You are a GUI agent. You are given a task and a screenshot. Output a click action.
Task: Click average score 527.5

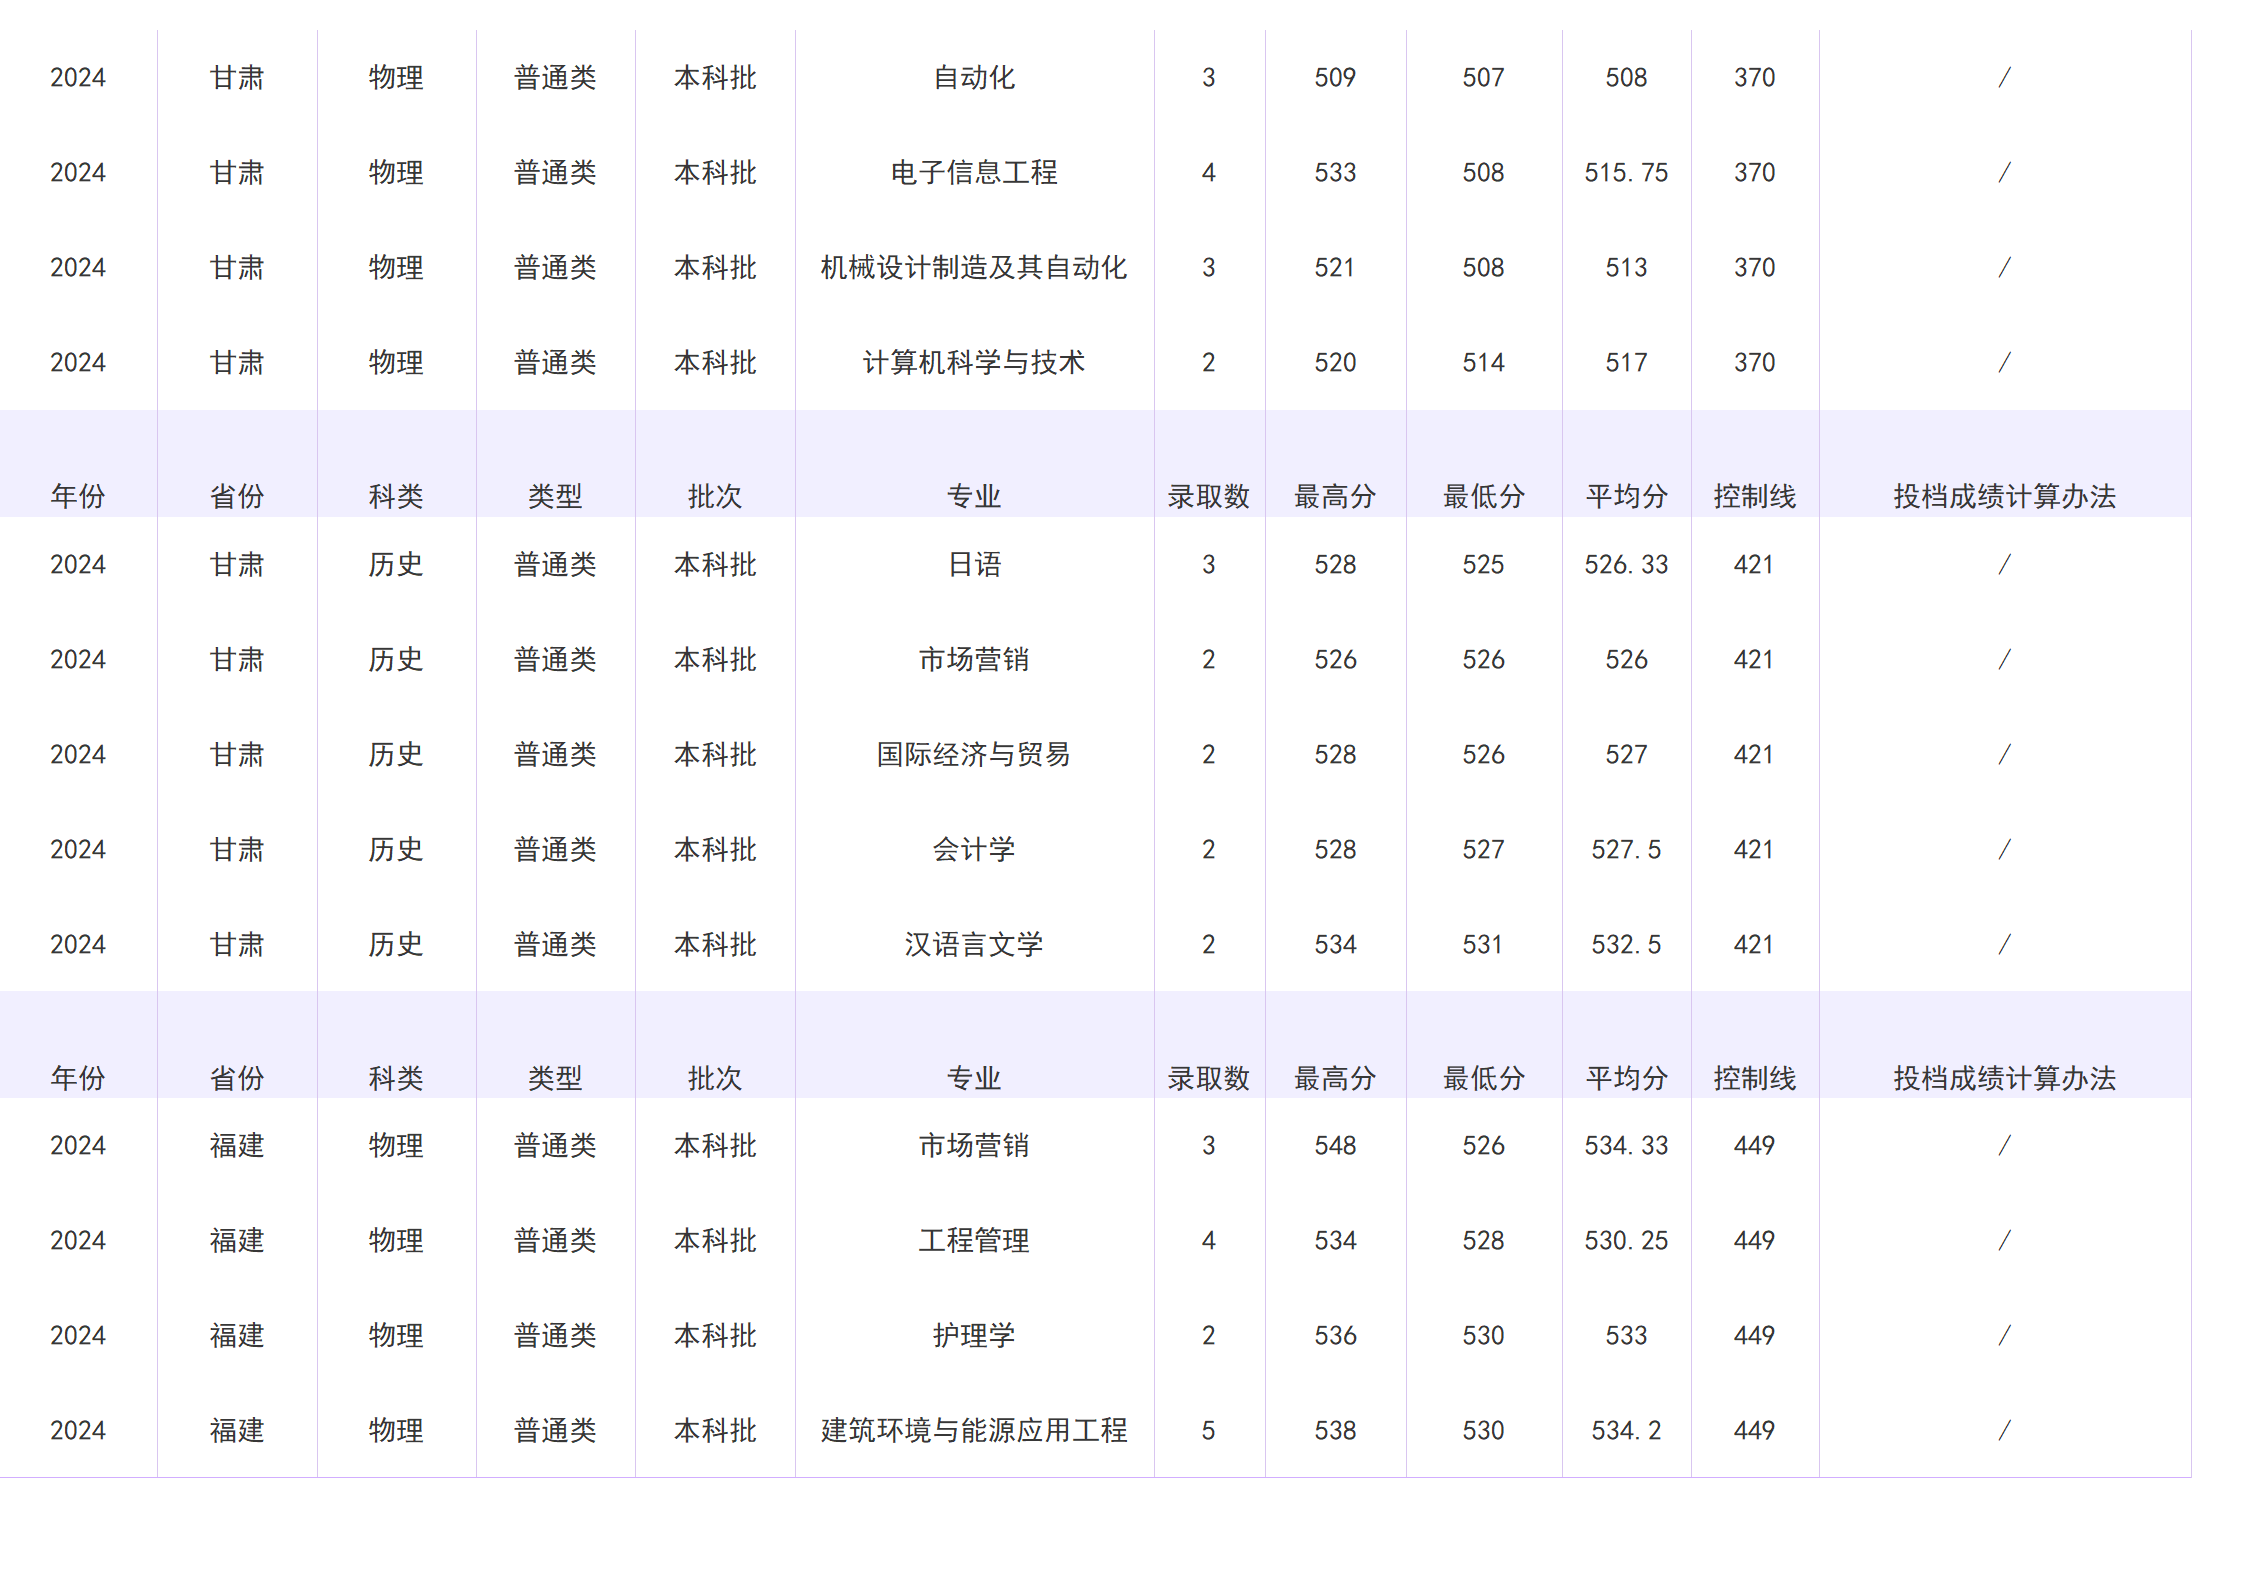(x=1626, y=850)
